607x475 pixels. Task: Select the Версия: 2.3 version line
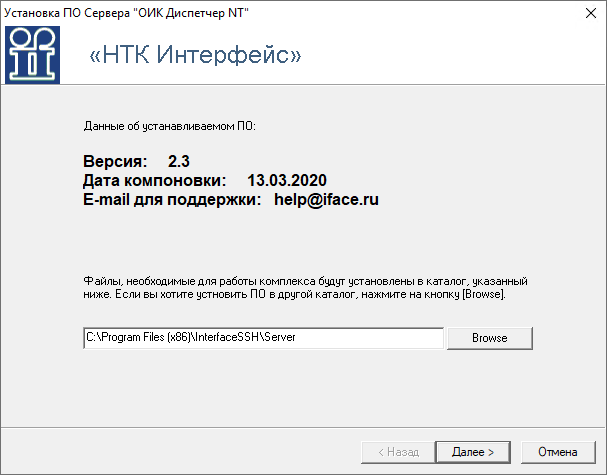click(x=136, y=161)
